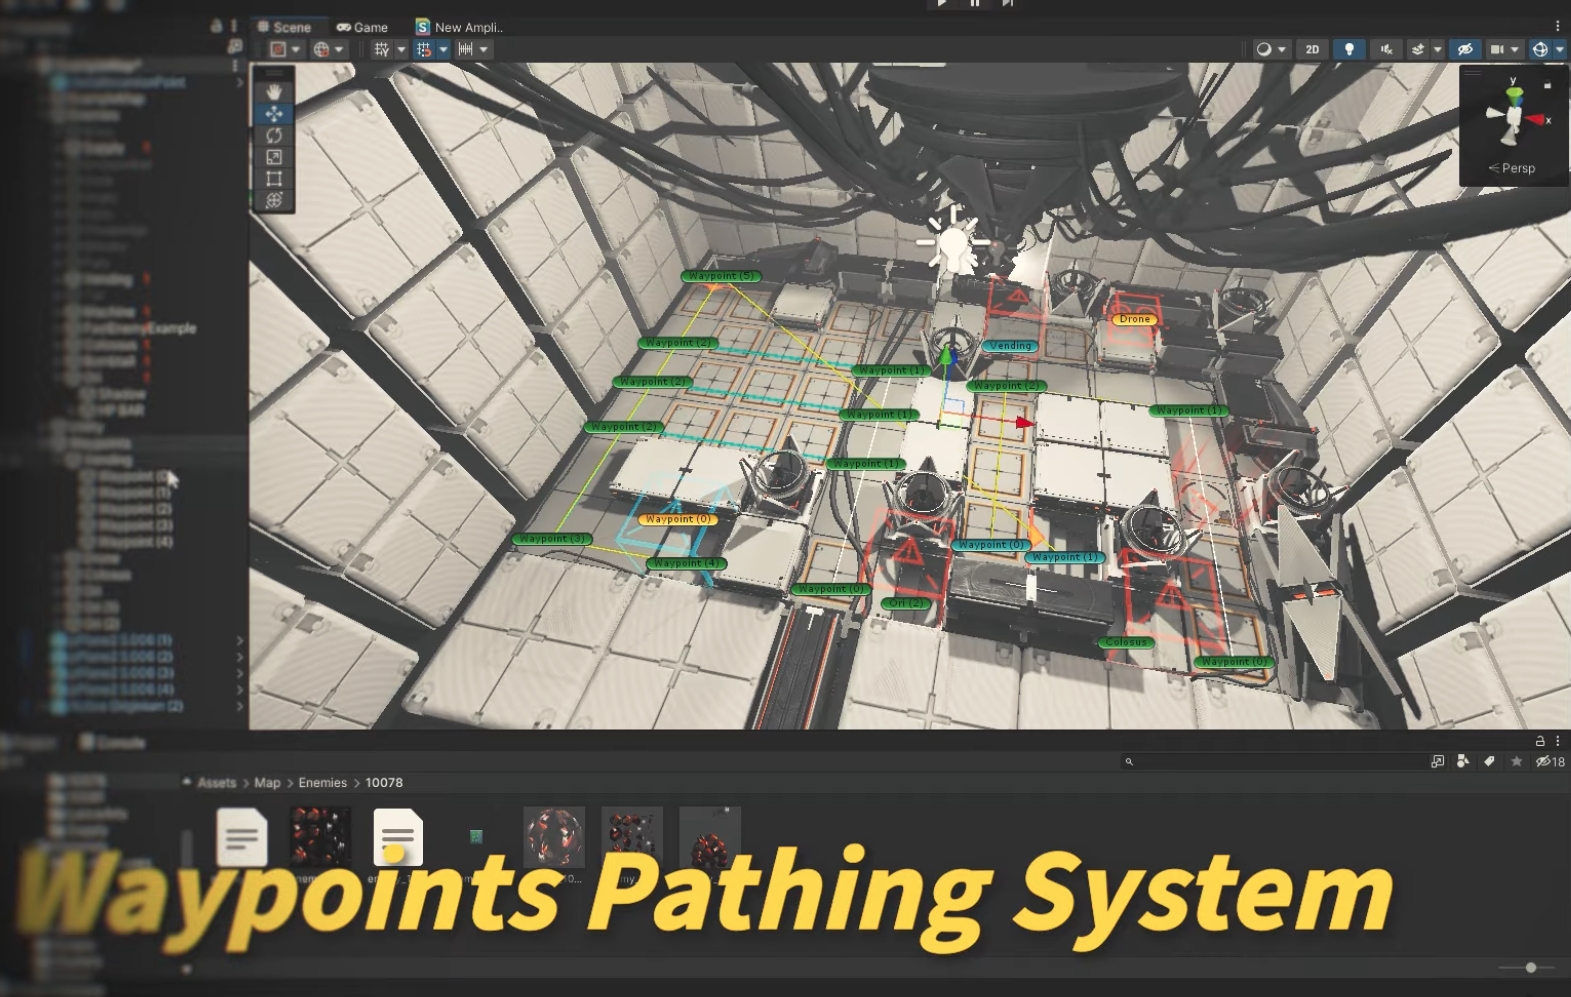
Task: Select the Rotate tool
Action: [x=274, y=135]
